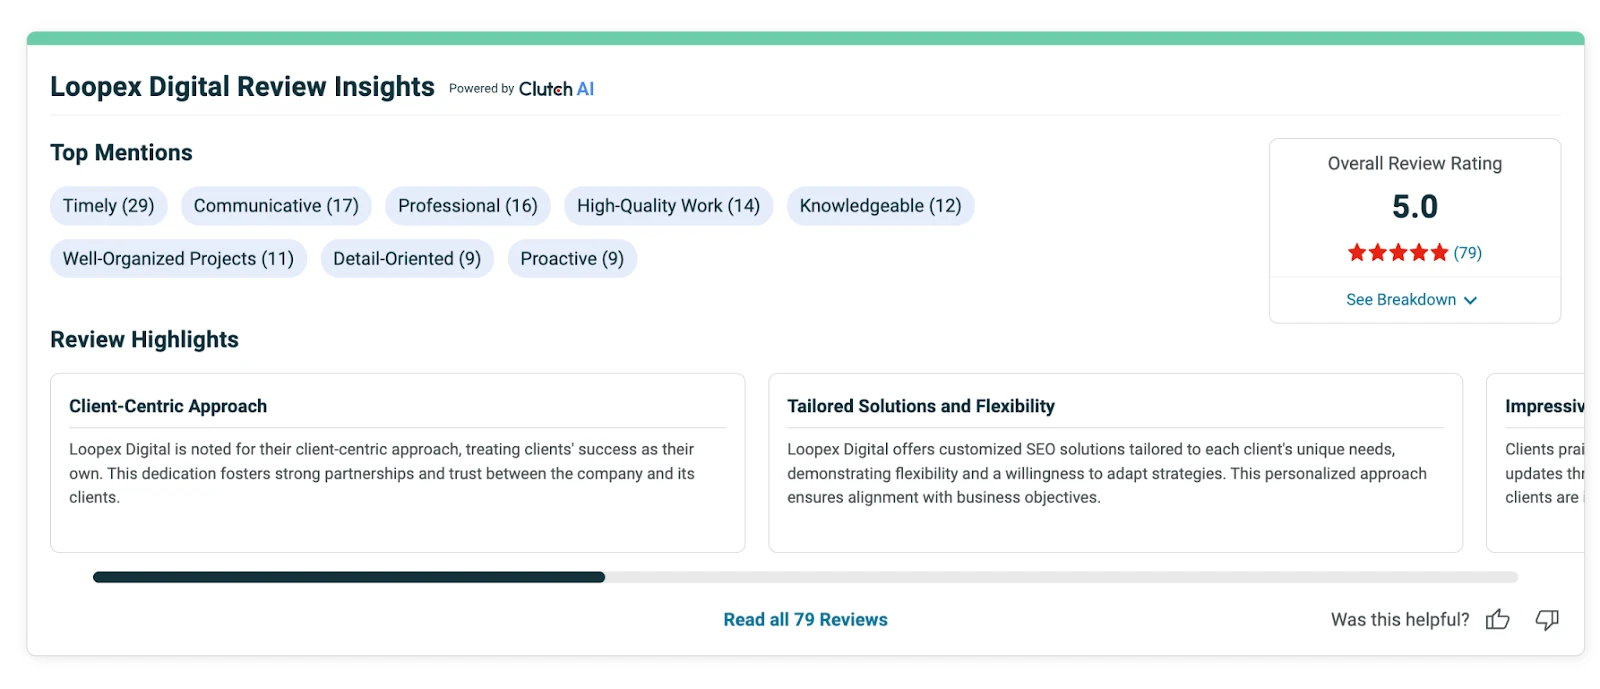The height and width of the screenshot is (689, 1600).
Task: Select the Professional (16) mention tag
Action: 468,206
